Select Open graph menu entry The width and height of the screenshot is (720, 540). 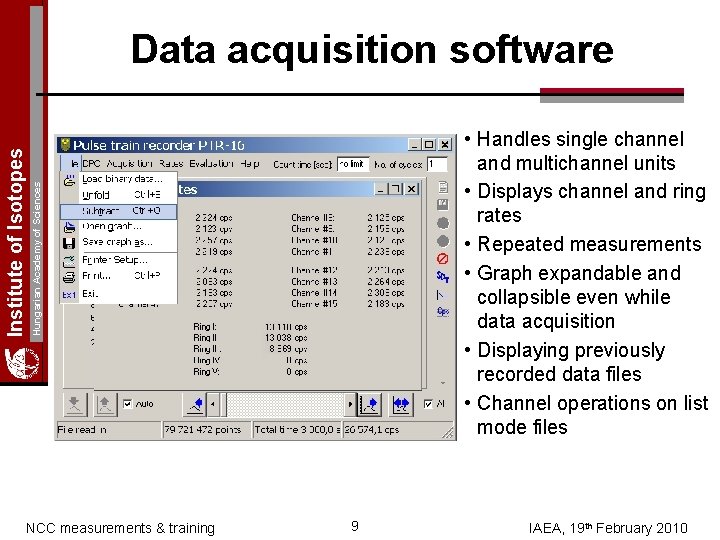click(x=119, y=226)
